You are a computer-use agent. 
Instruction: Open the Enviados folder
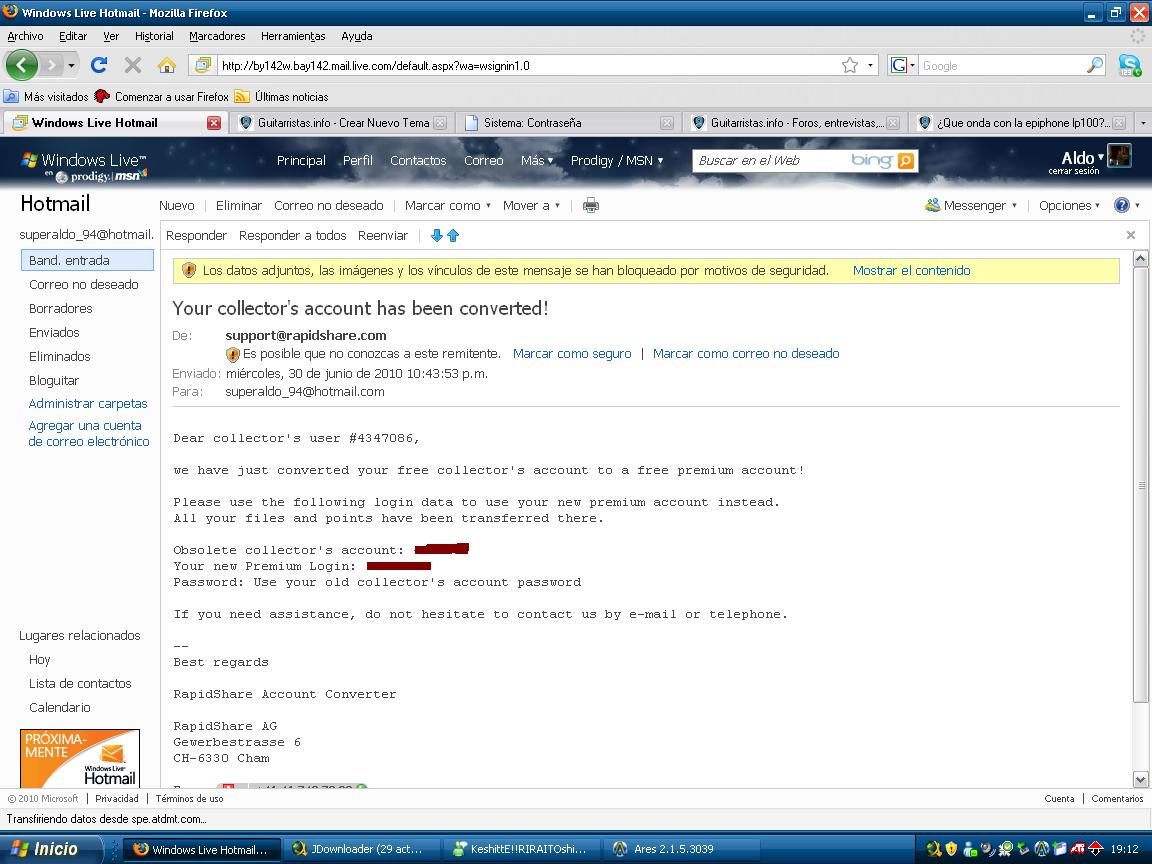[54, 332]
